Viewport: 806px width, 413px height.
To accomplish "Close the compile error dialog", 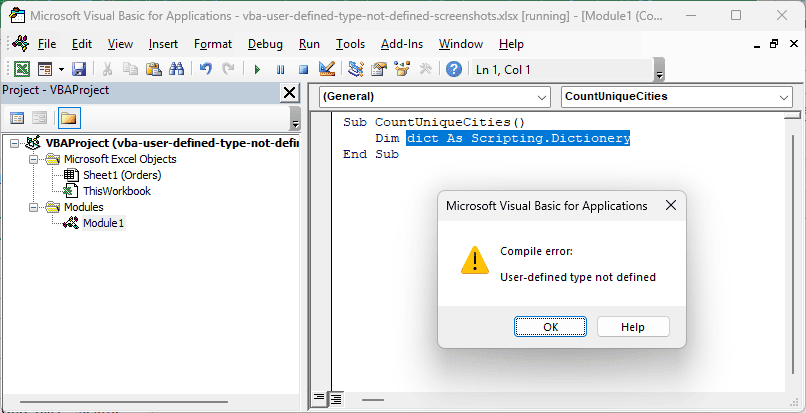I will point(671,206).
